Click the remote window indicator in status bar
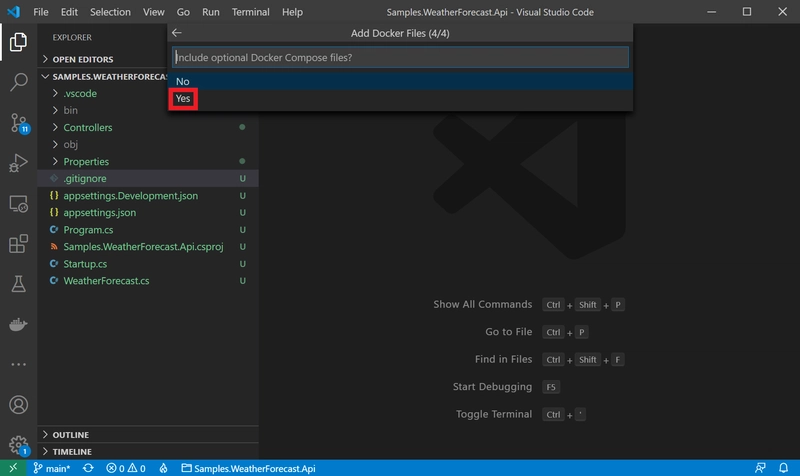800x476 pixels. (x=13, y=468)
